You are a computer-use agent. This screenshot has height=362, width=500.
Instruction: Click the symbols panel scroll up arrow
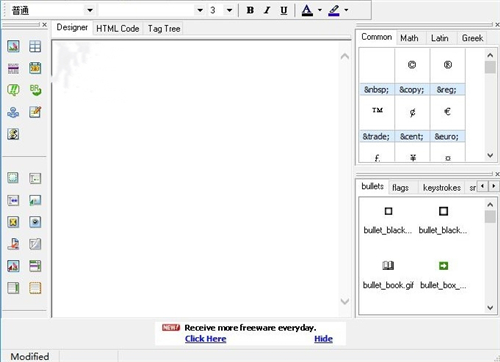coord(490,55)
